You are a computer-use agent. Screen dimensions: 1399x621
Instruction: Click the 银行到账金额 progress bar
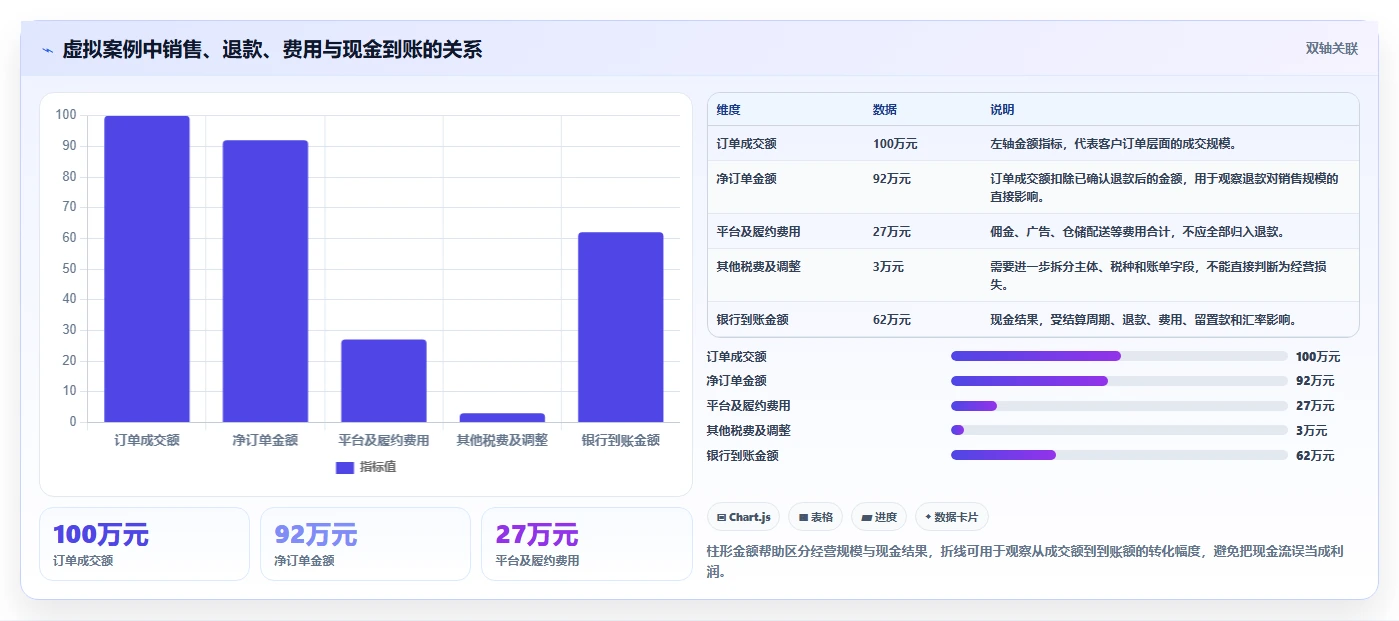pyautogui.click(x=1119, y=455)
